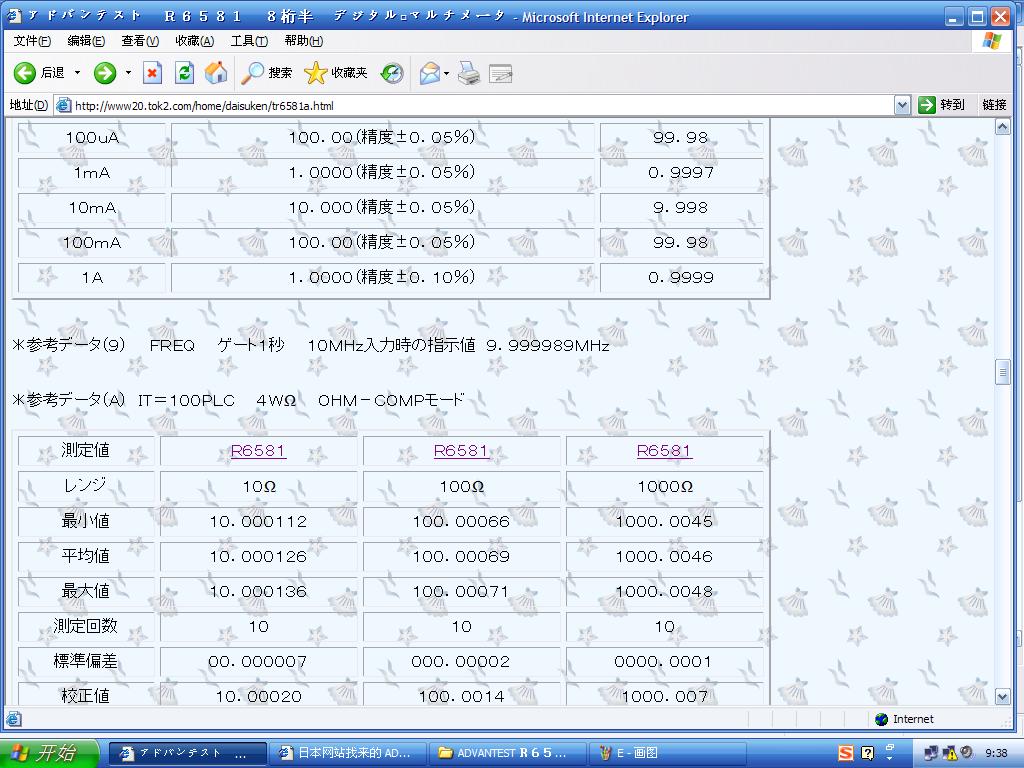Go back with the green Back arrow

pyautogui.click(x=25, y=72)
